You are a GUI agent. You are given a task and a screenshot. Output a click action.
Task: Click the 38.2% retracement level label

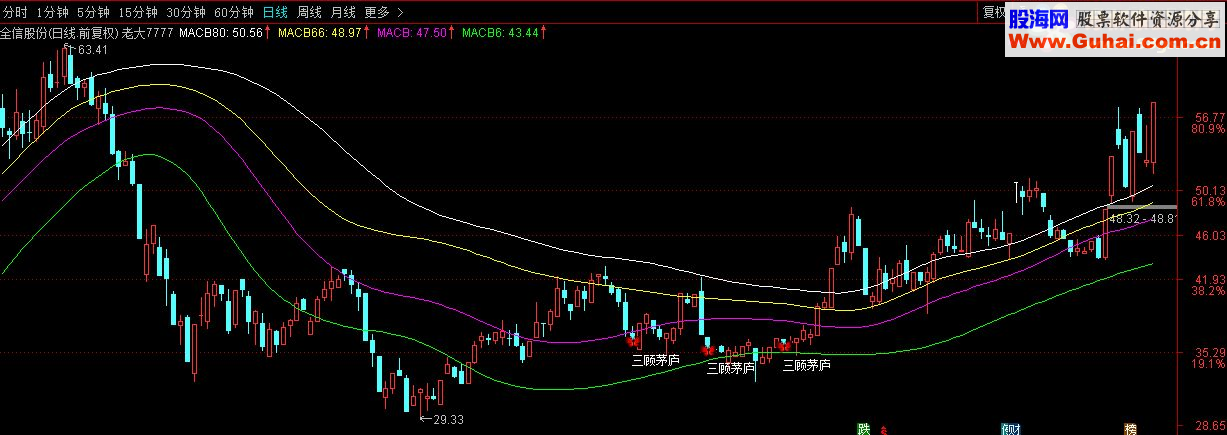[x=1209, y=291]
